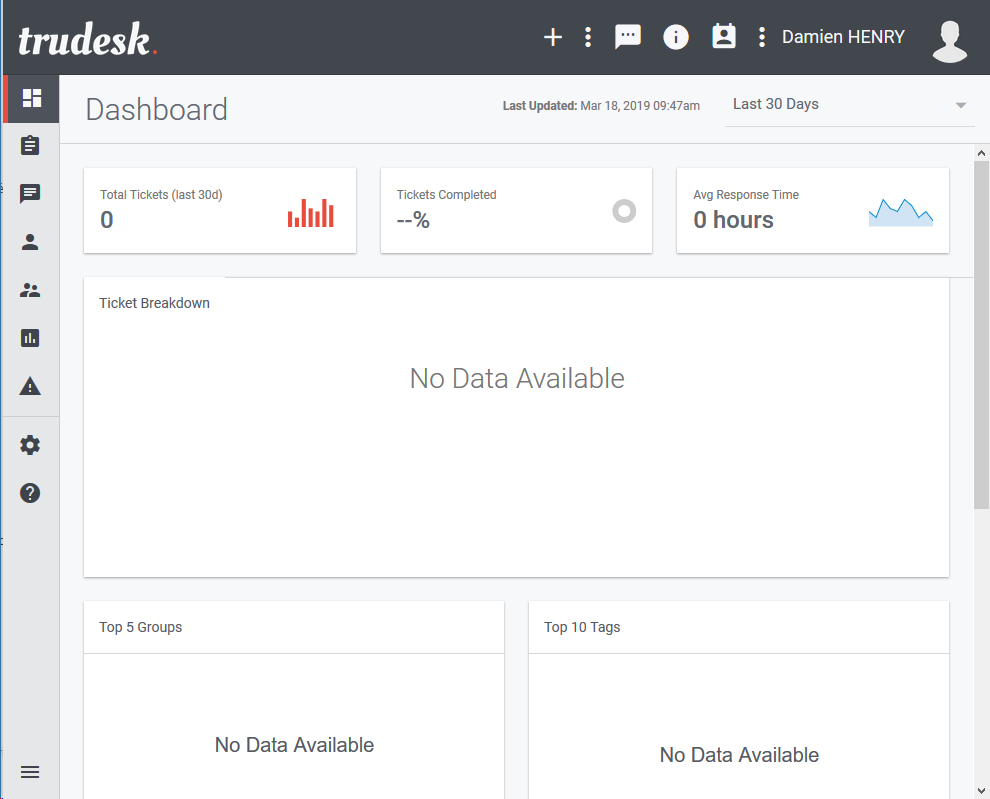This screenshot has height=799, width=990.
Task: Expand the Last 30 Days timespan dropdown
Action: [x=849, y=105]
